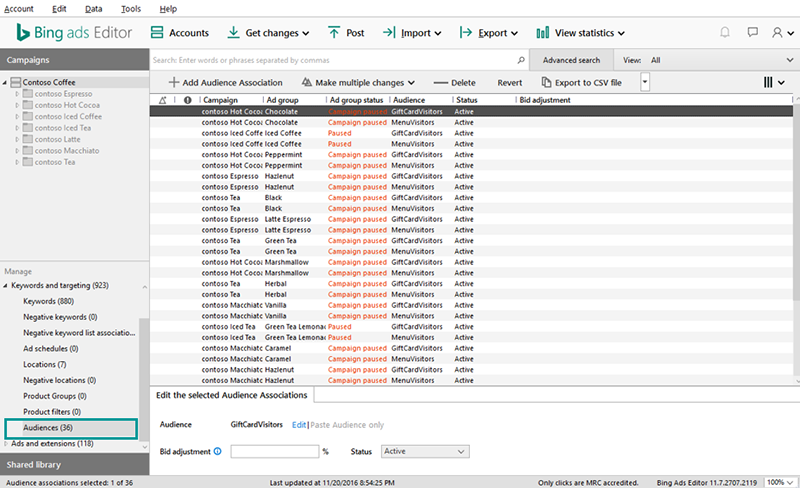Image resolution: width=800 pixels, height=488 pixels.
Task: Open the feedback chat bubble icon
Action: (752, 33)
